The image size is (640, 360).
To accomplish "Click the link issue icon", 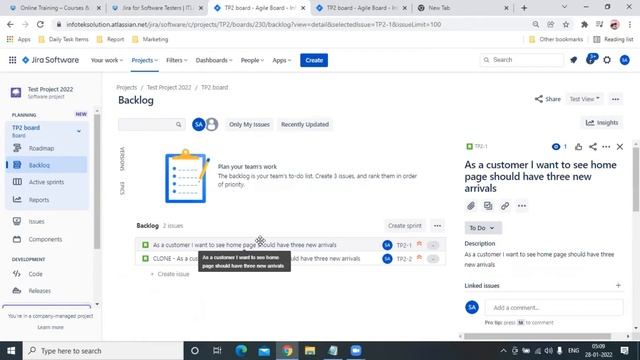I will click(505, 206).
